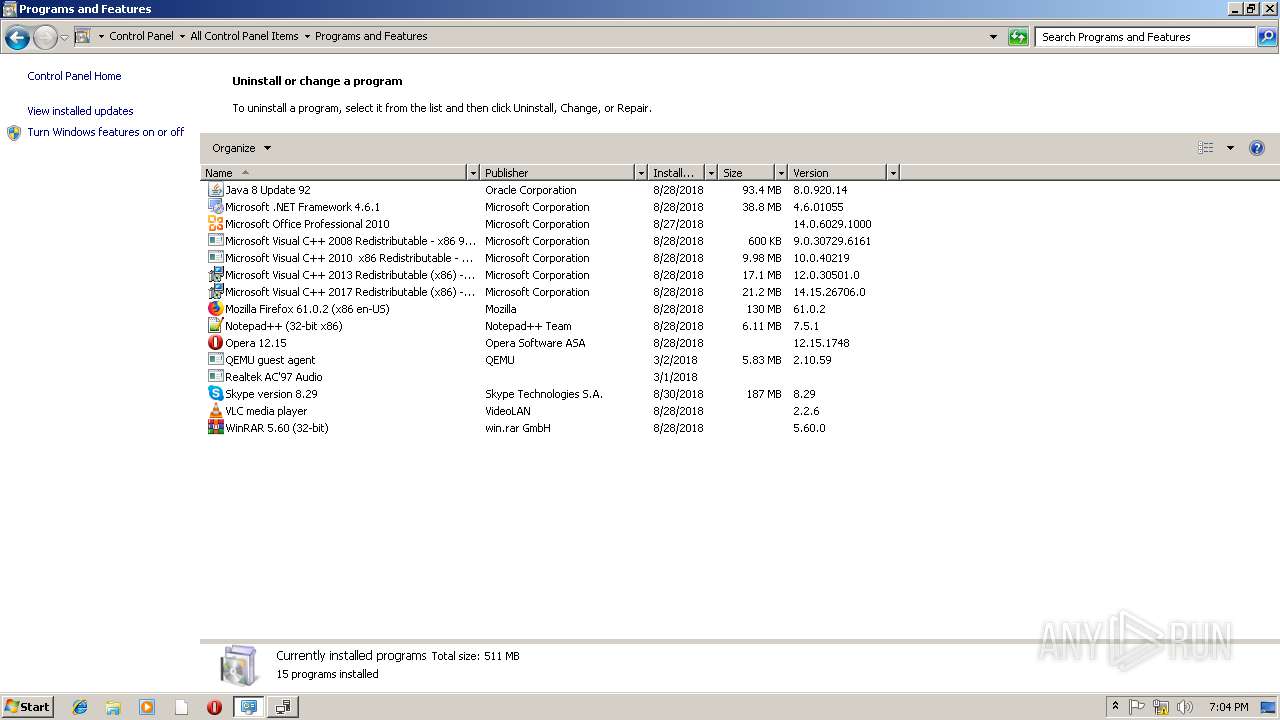Screen dimensions: 1280x720
Task: Open the view options dropdown arrow
Action: click(x=1230, y=148)
